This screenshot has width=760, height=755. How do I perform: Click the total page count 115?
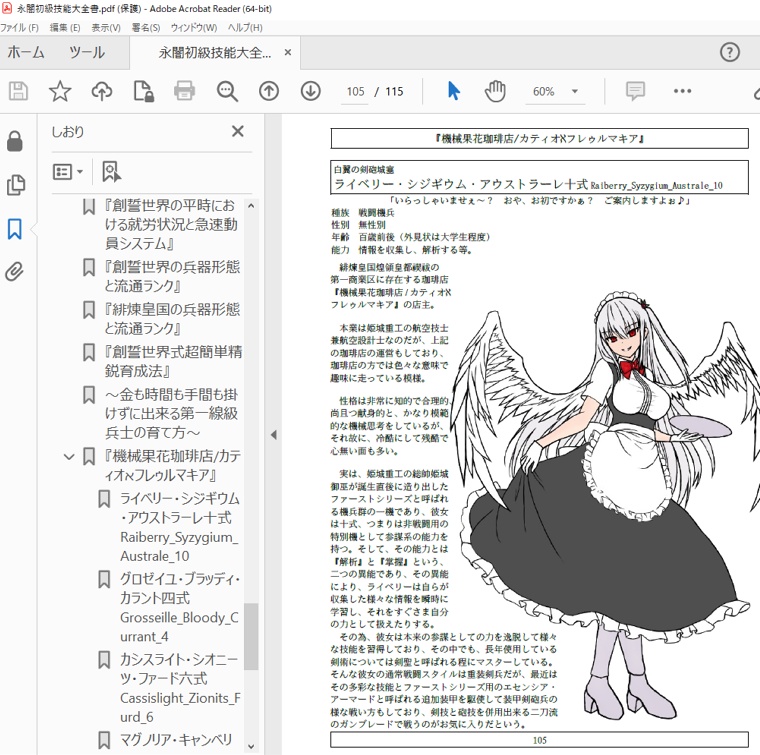click(x=395, y=92)
